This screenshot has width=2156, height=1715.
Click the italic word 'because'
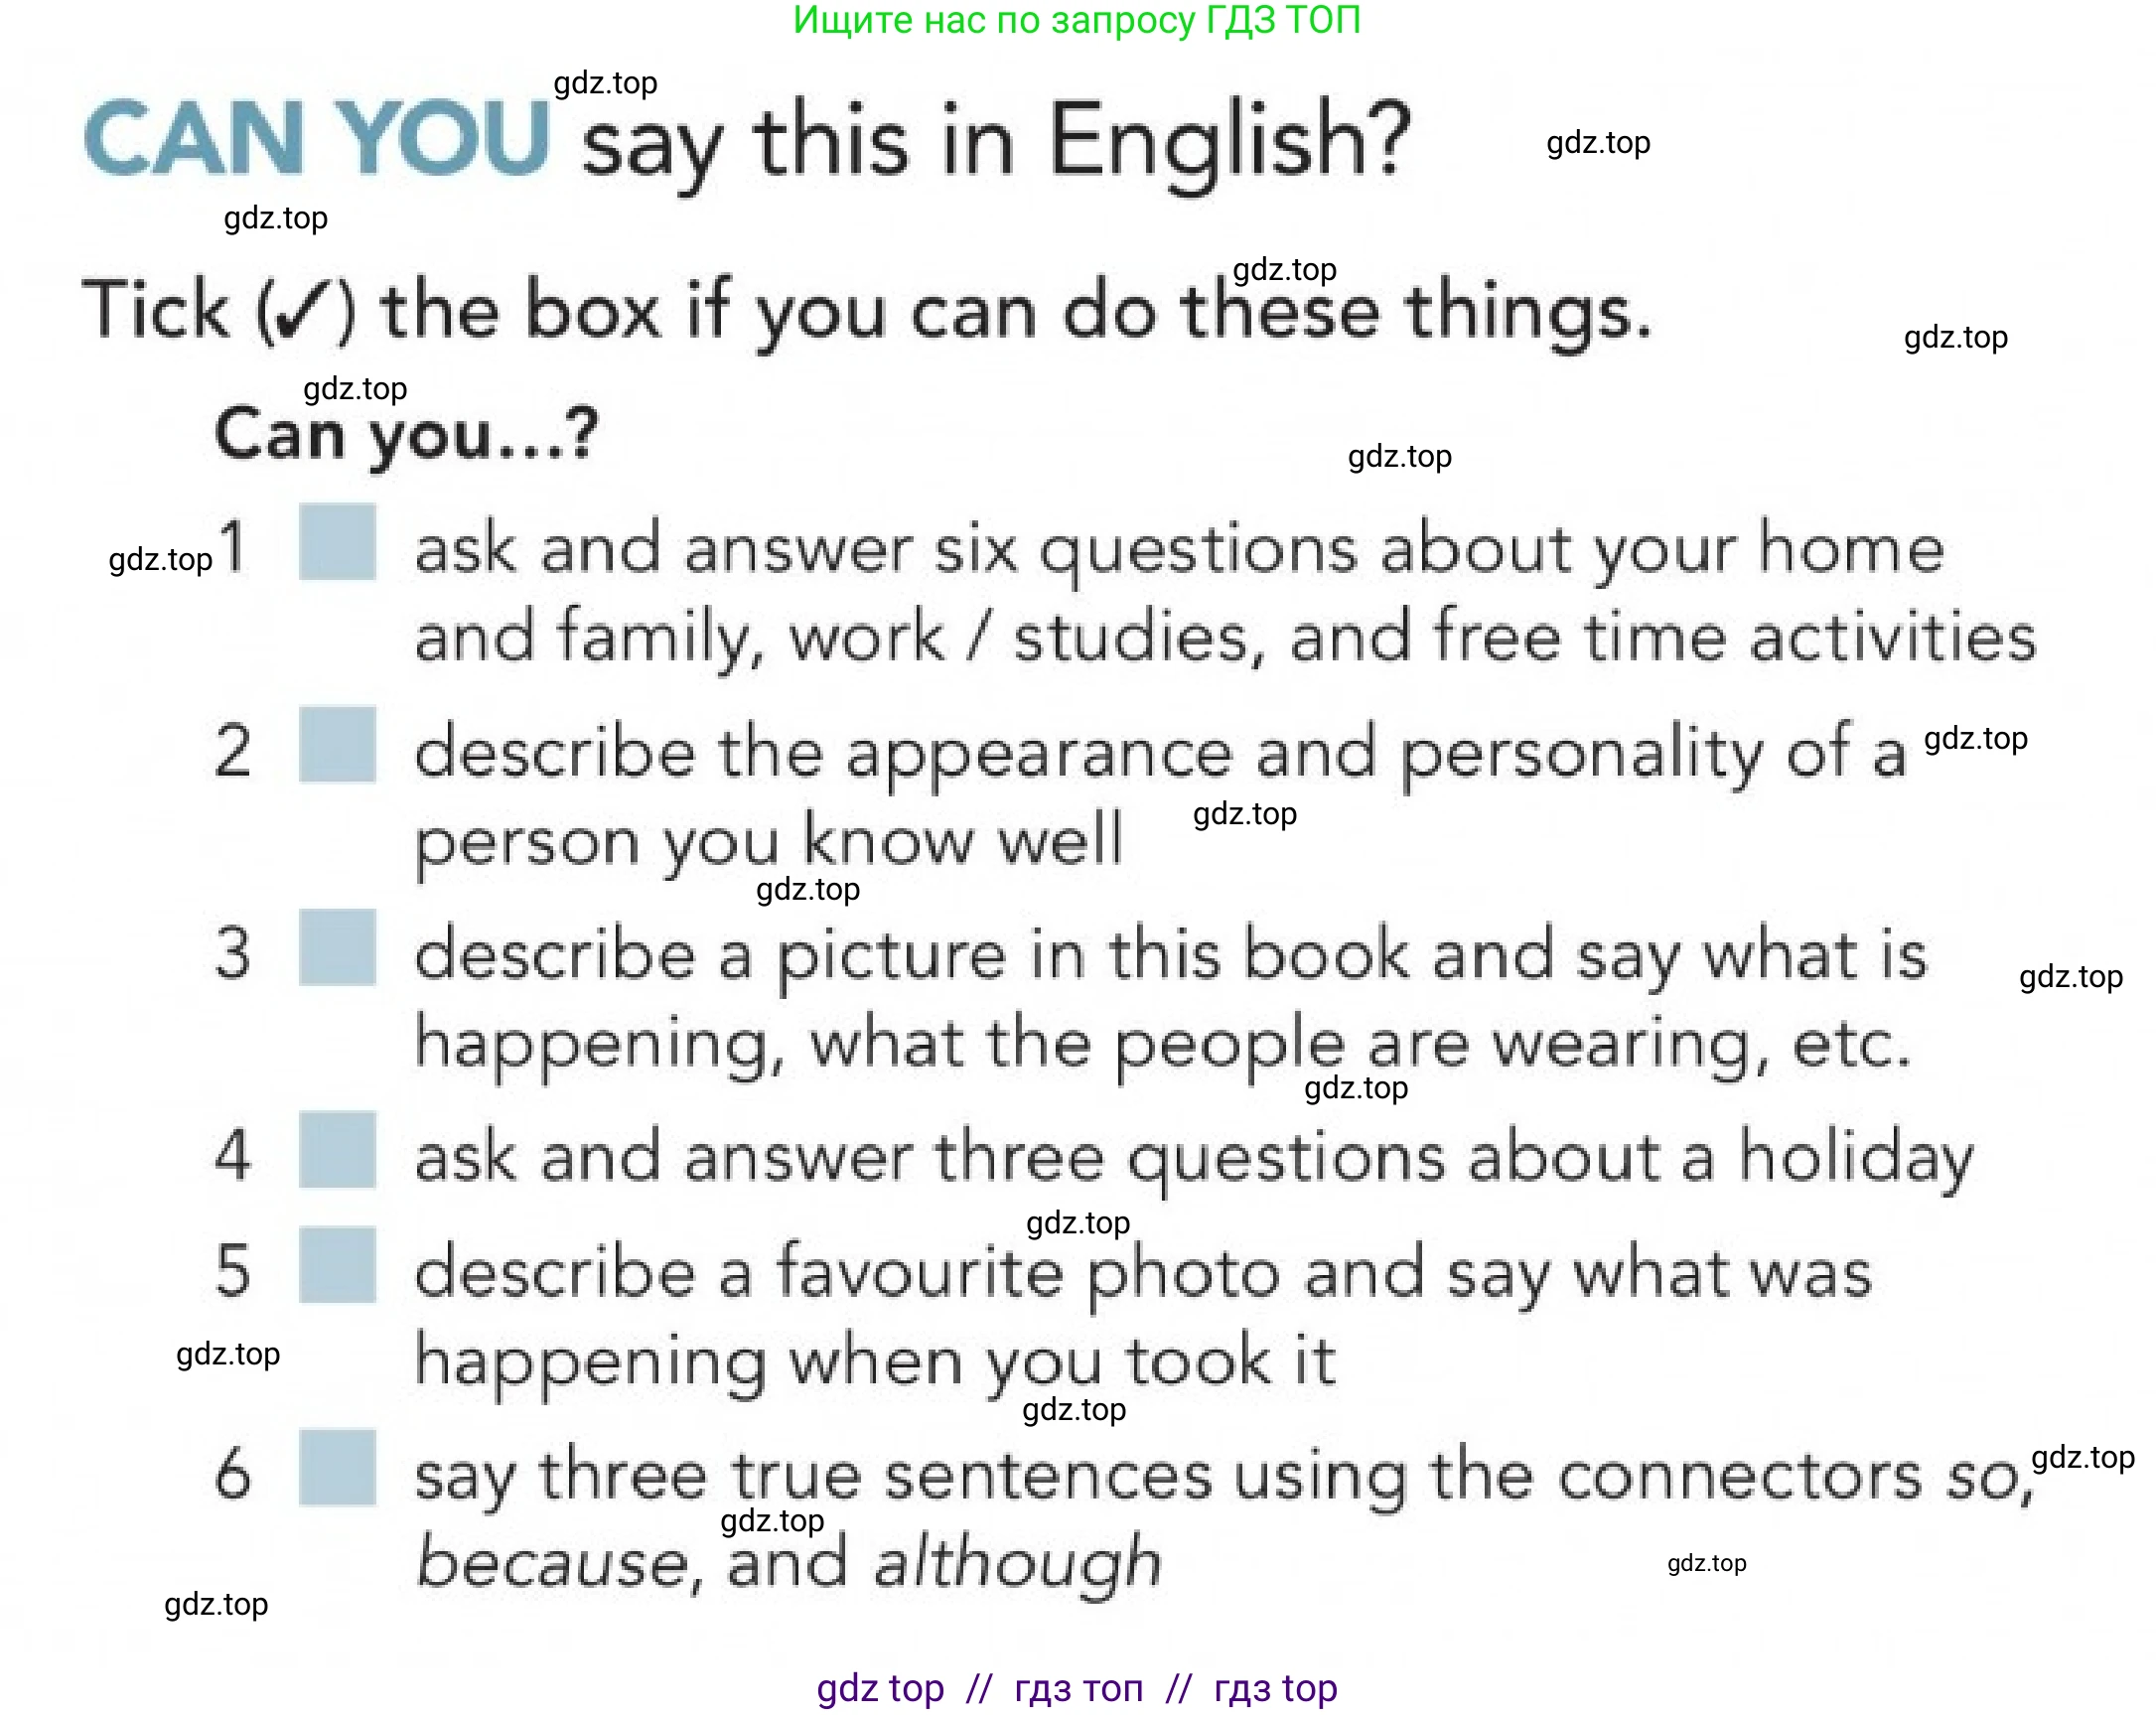[x=552, y=1562]
